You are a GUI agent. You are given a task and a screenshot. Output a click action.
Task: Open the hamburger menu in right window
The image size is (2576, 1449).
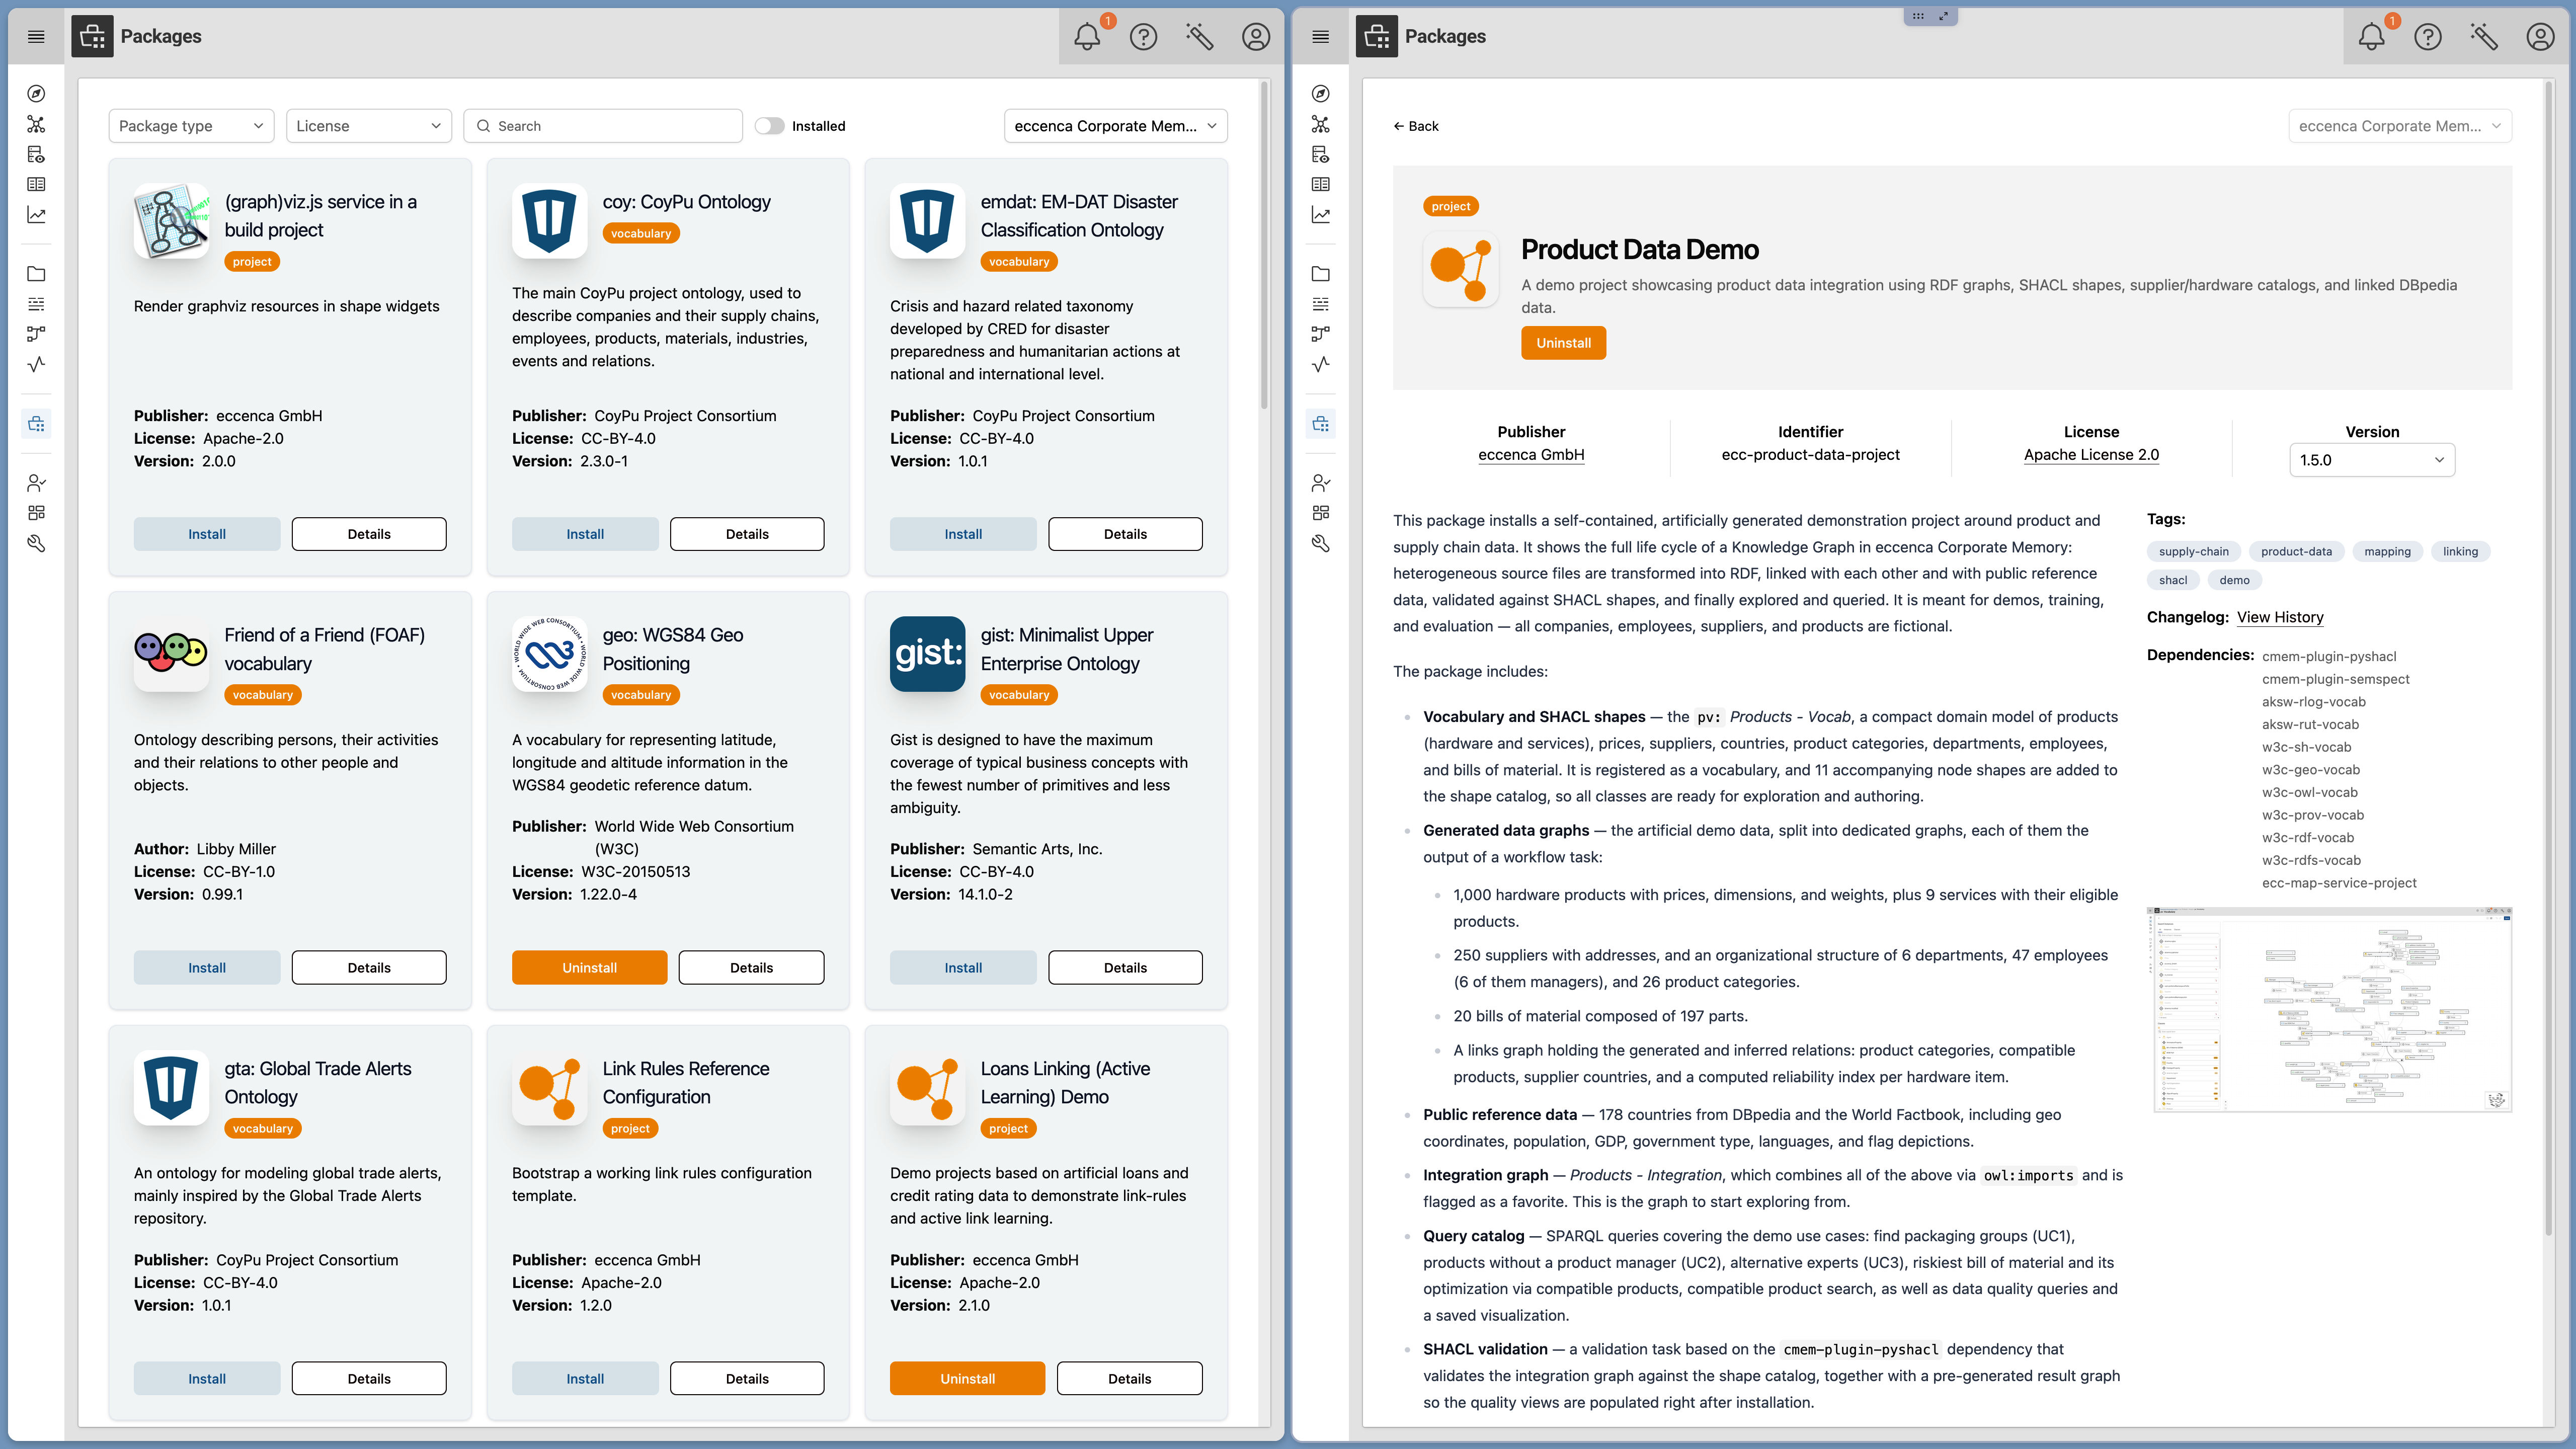click(x=1320, y=37)
